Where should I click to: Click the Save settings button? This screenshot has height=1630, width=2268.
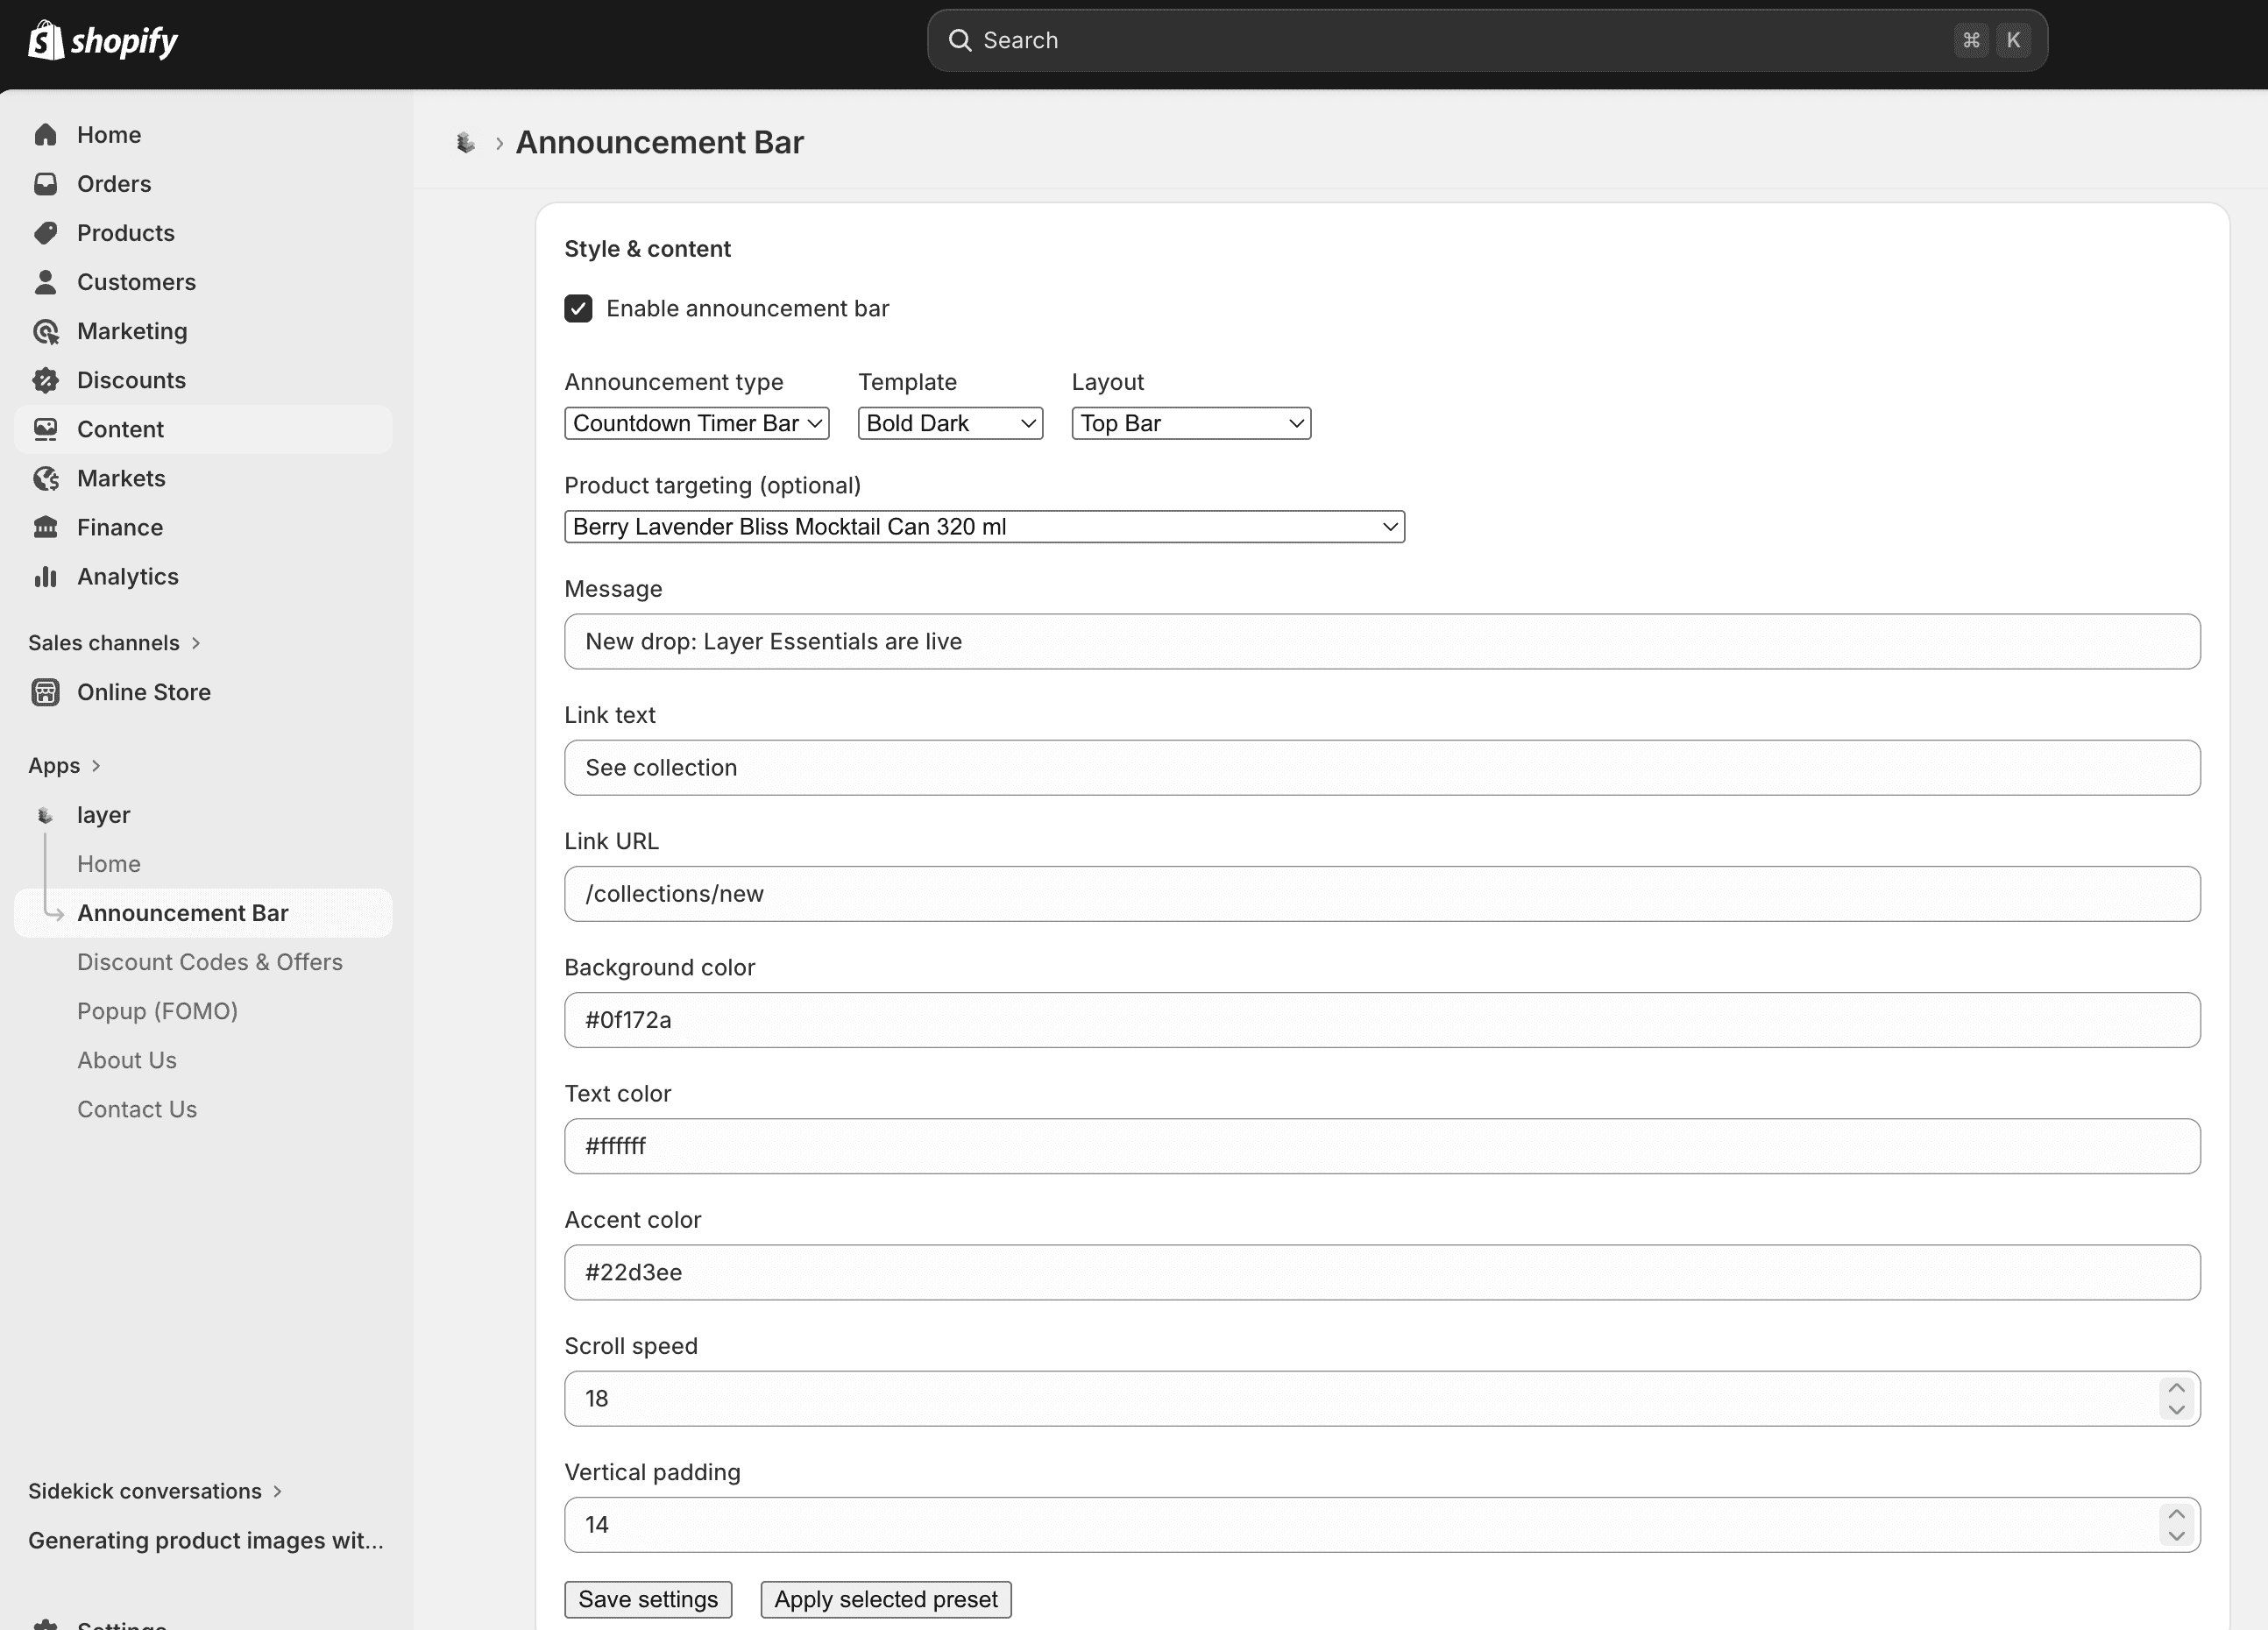click(648, 1598)
